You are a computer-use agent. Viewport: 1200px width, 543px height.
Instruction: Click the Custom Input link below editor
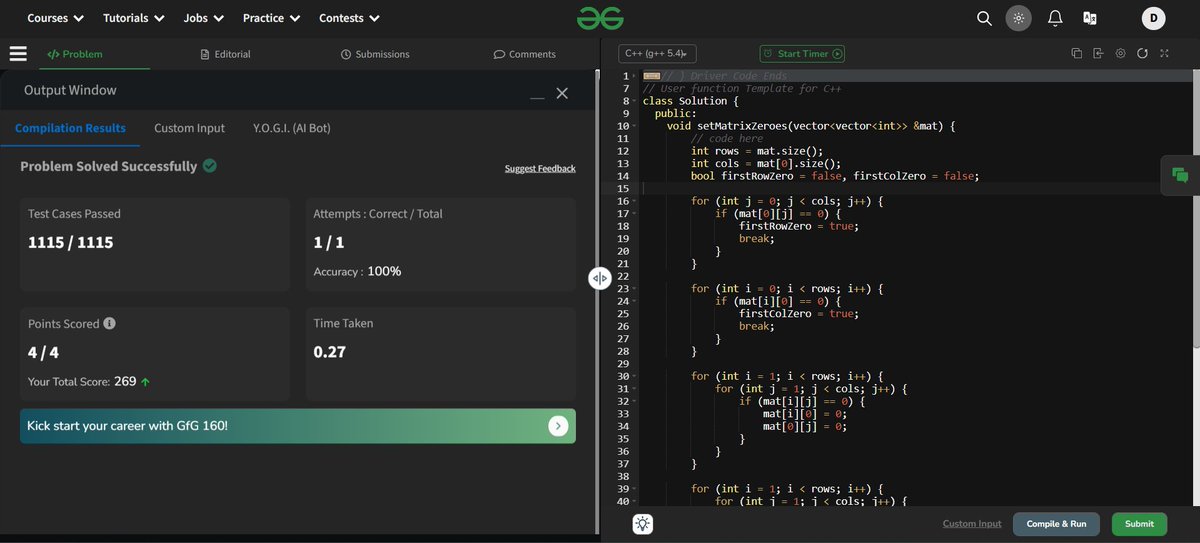tap(972, 524)
